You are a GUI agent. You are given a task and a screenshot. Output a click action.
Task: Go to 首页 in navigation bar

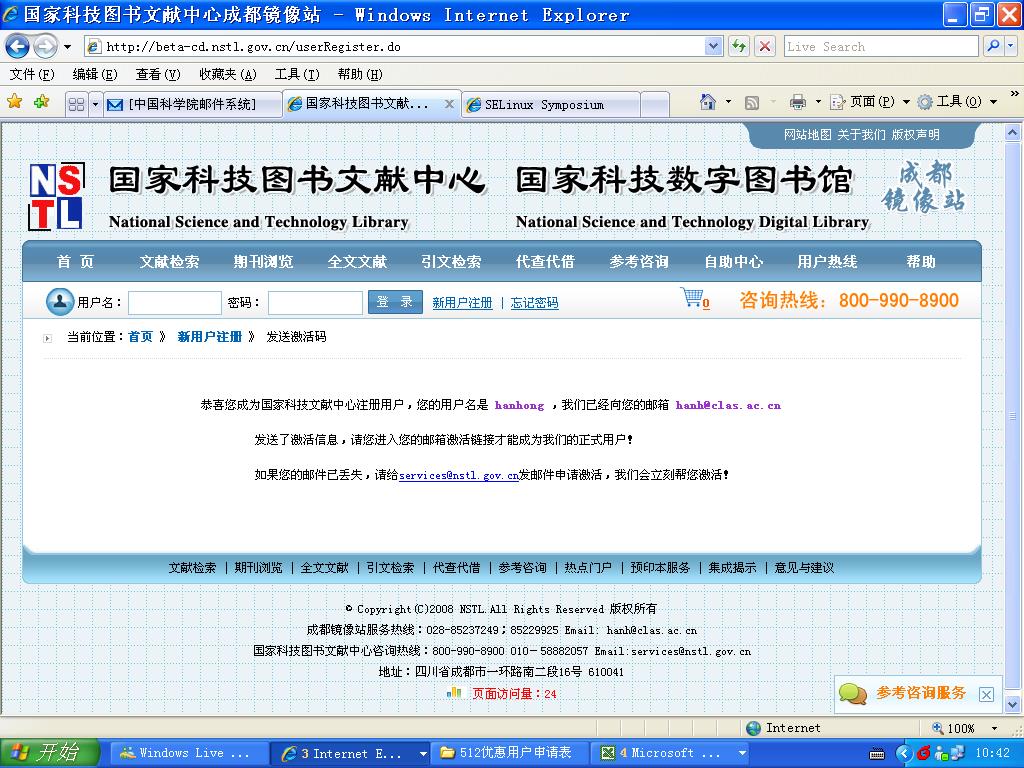75,262
